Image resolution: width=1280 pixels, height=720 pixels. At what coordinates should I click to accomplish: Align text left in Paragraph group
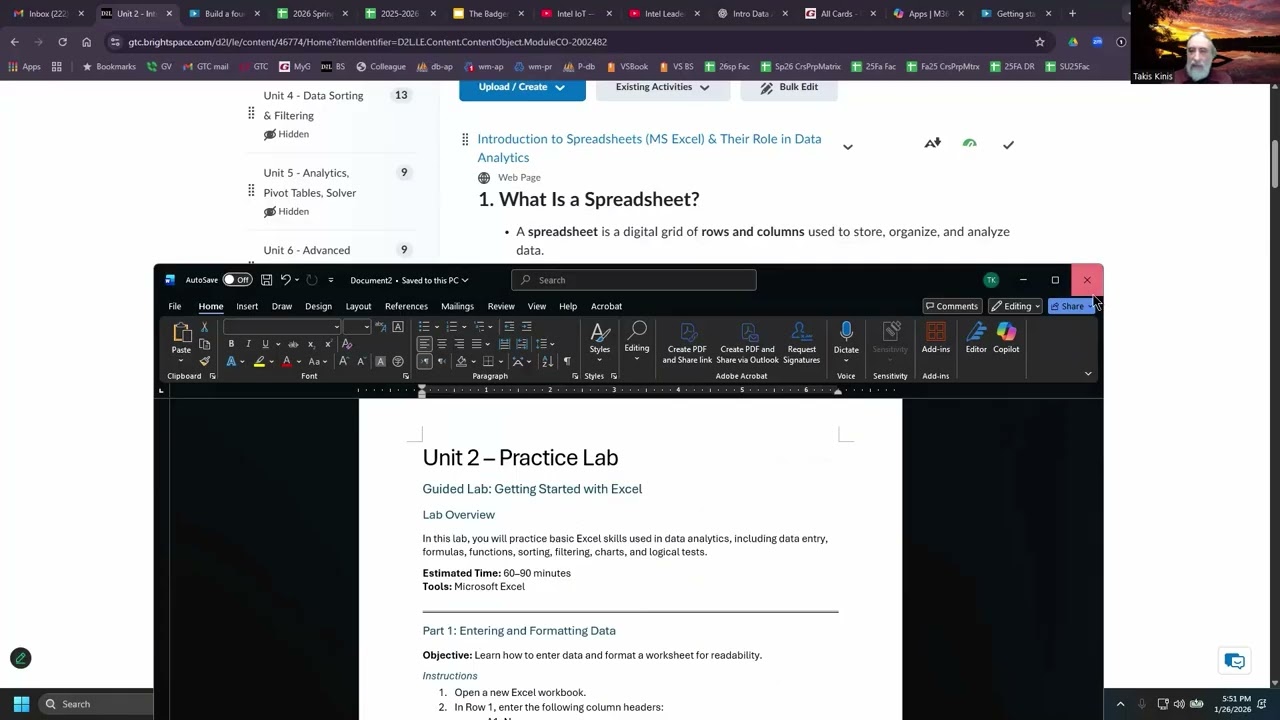click(424, 344)
